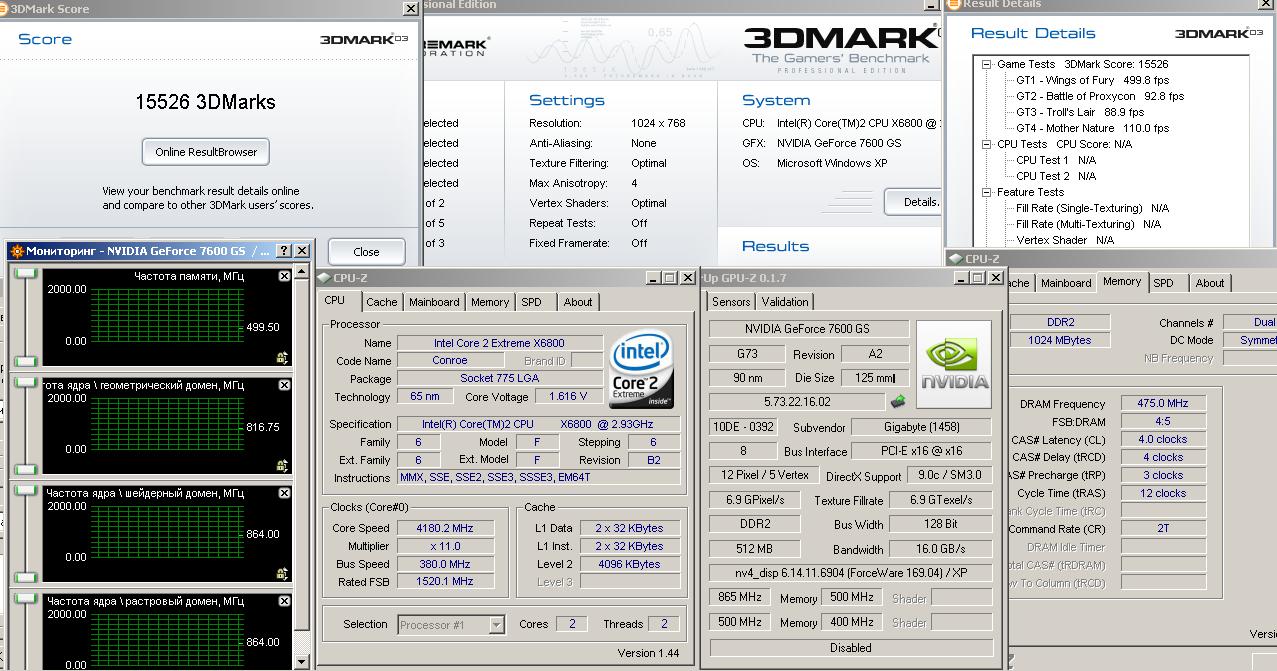Collapse the CPU Tests tree node

point(986,144)
